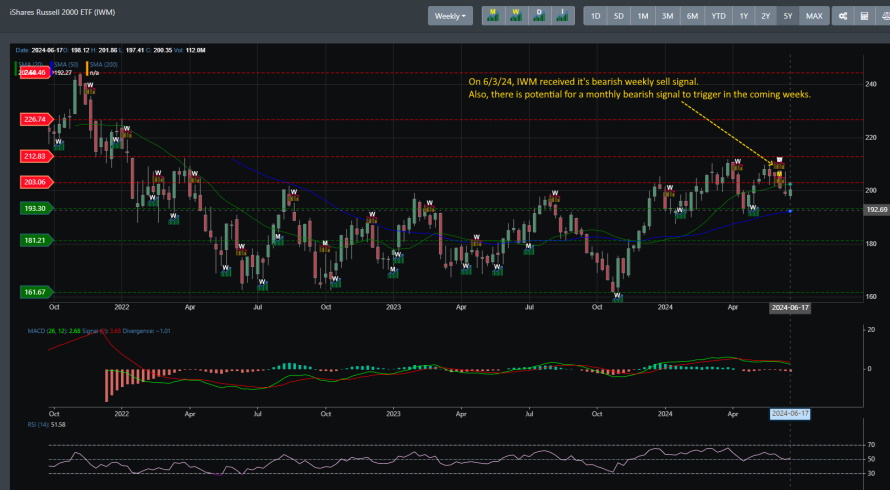The image size is (890, 490).
Task: Select the active 5Y range button
Action: click(x=788, y=16)
